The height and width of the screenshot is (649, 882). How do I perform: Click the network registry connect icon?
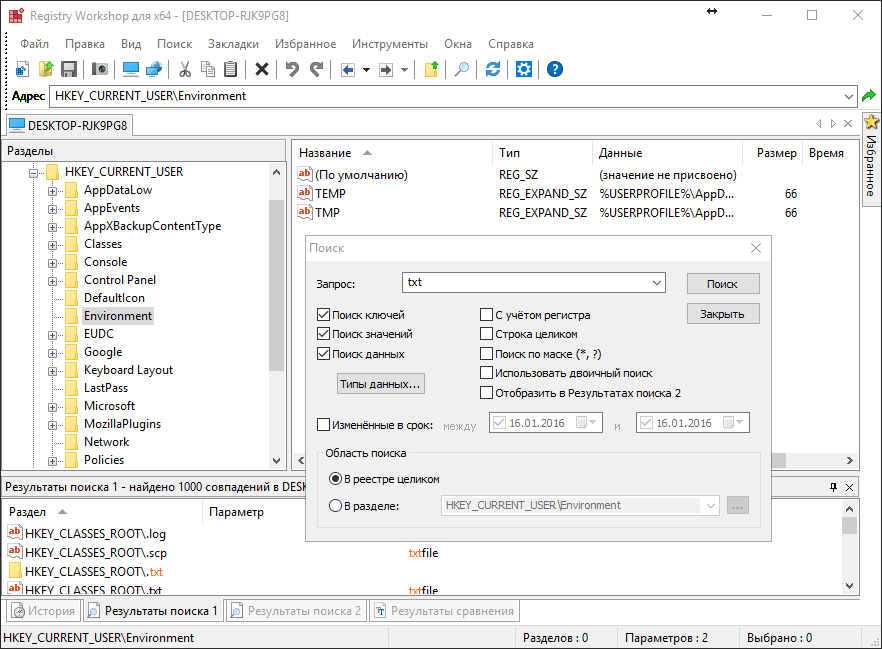[154, 69]
